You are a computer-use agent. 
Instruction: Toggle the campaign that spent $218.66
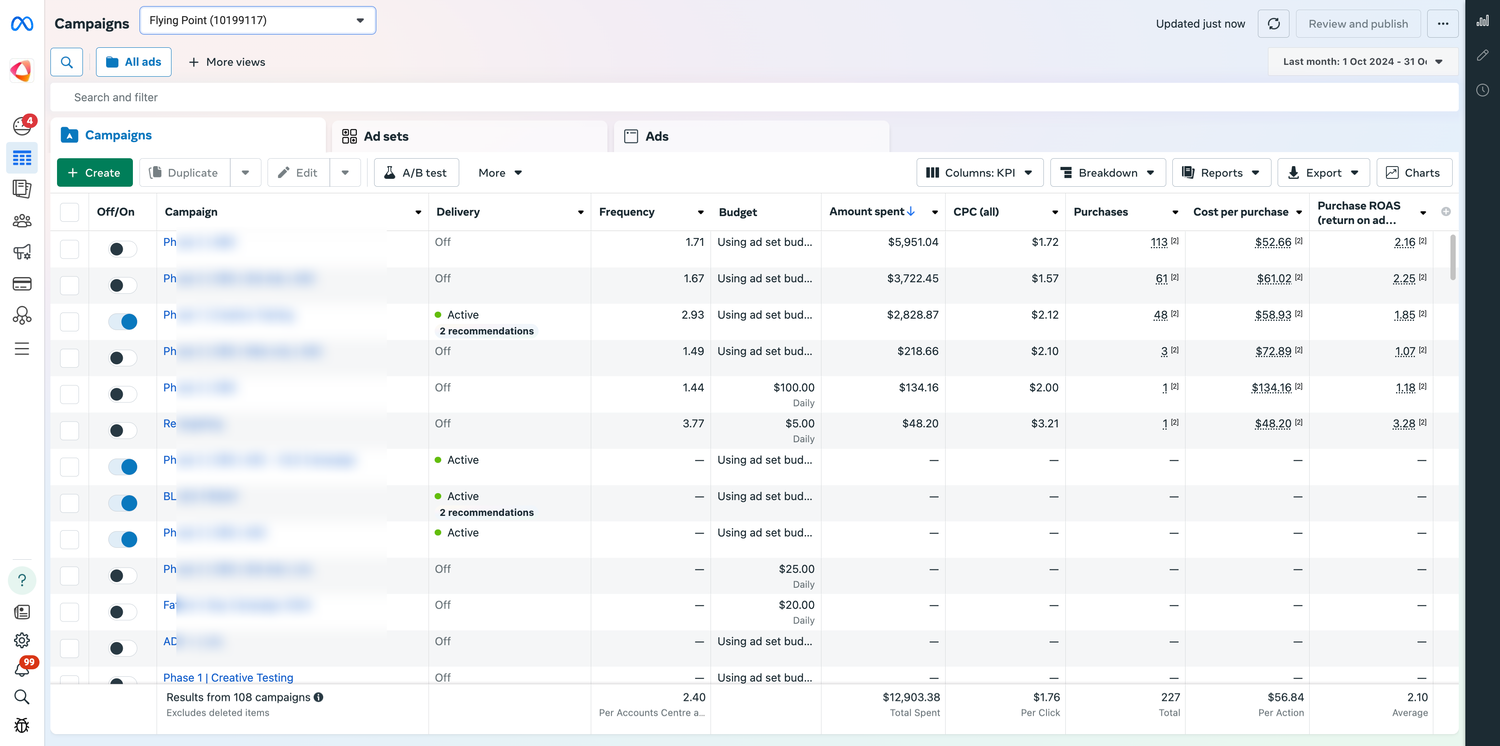point(122,358)
